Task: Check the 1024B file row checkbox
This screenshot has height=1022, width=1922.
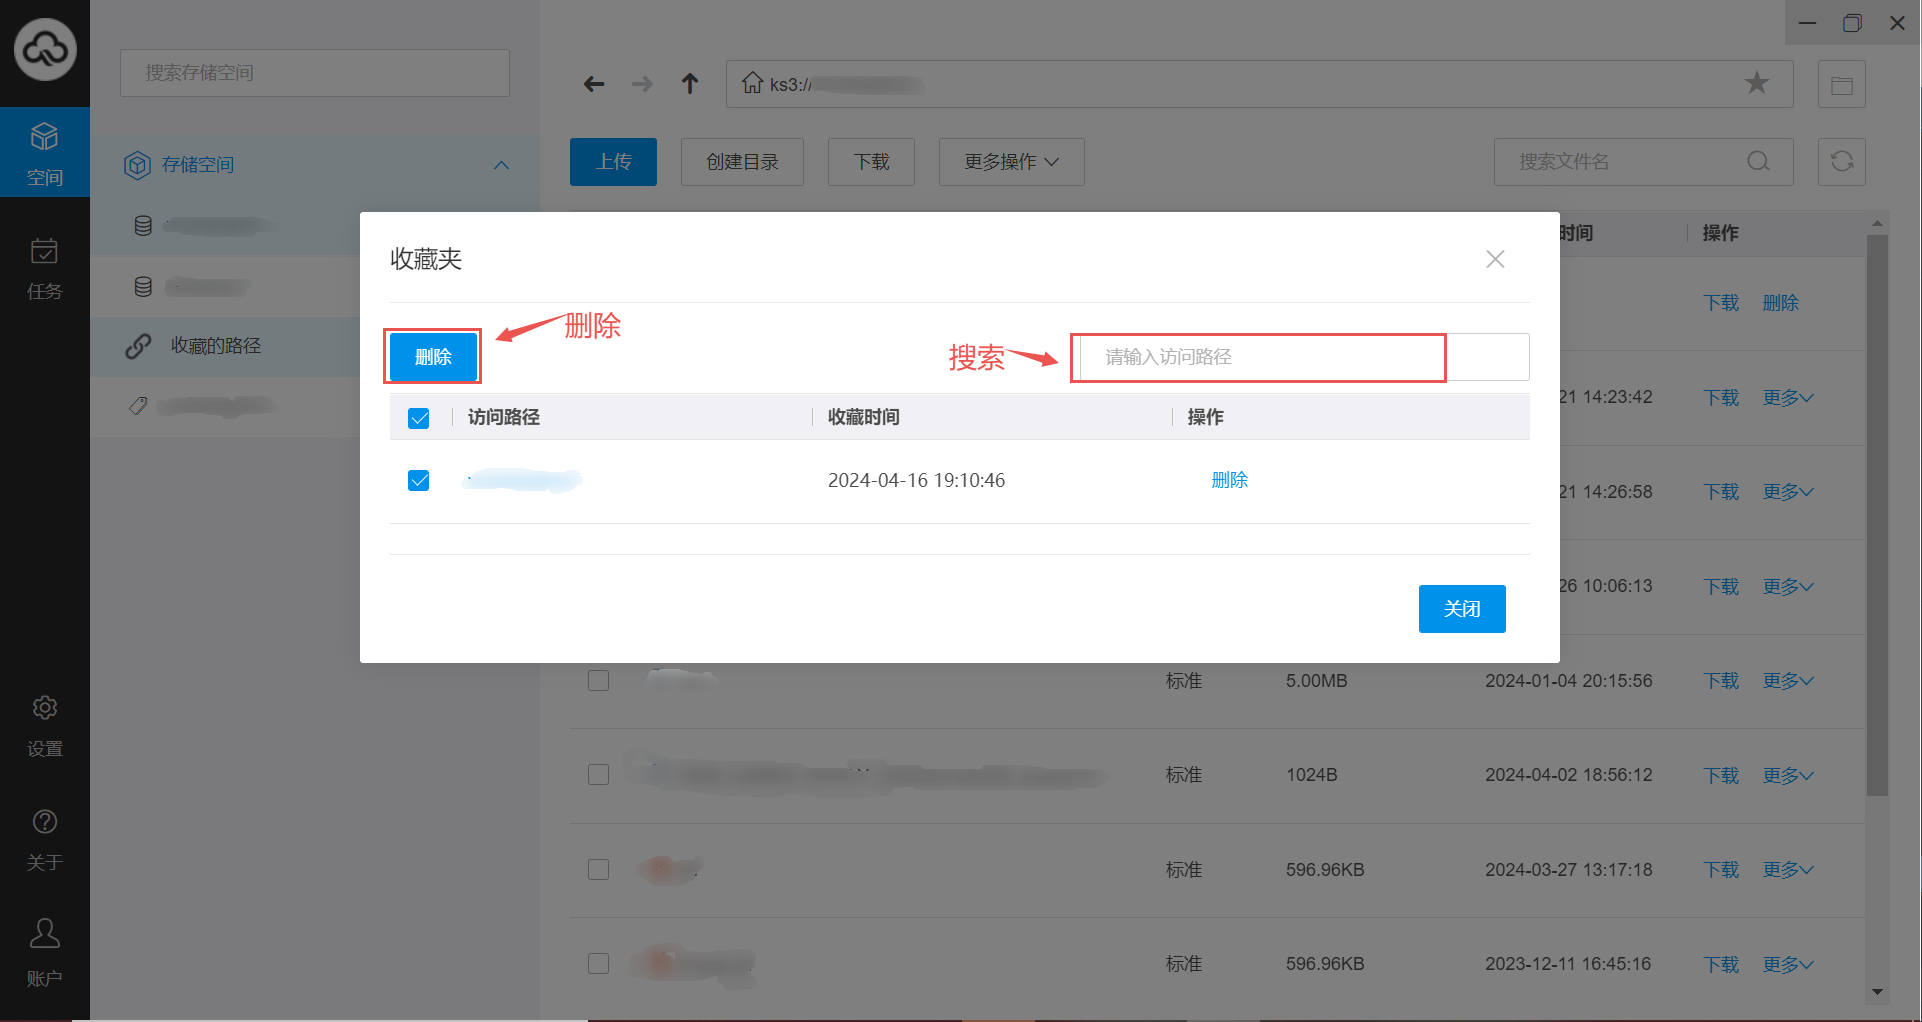Action: (x=599, y=775)
